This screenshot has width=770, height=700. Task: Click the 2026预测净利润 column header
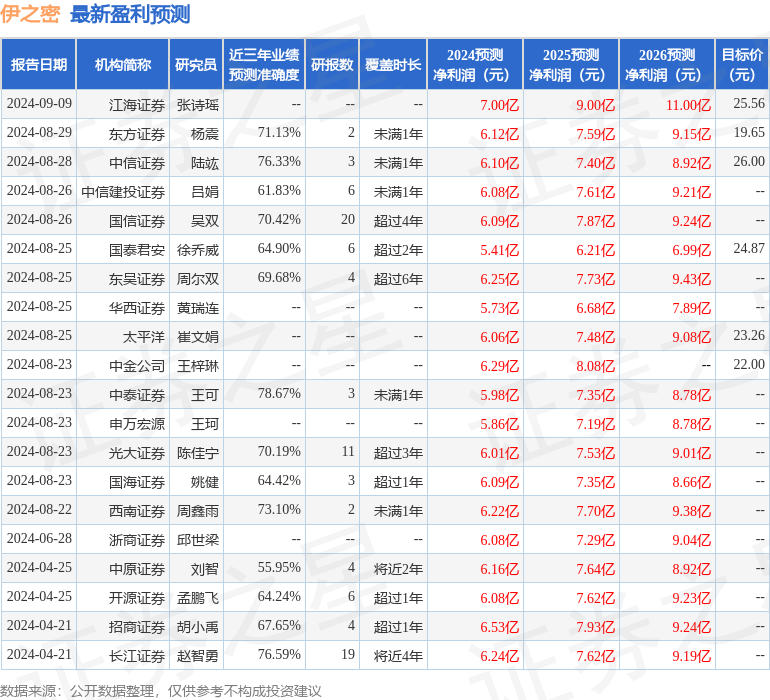tap(667, 64)
